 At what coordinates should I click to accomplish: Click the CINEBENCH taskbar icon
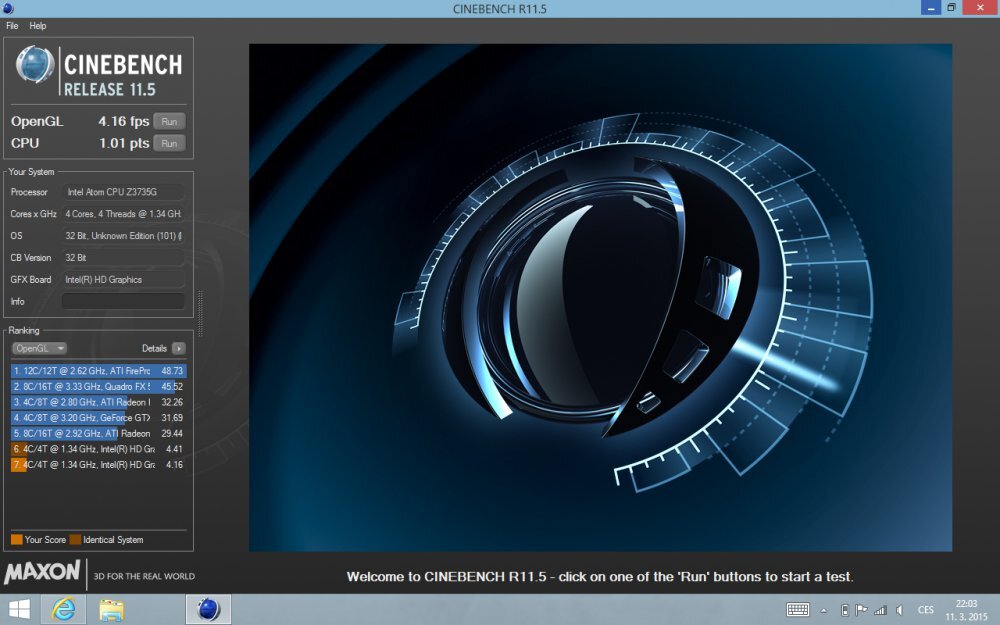(x=208, y=609)
